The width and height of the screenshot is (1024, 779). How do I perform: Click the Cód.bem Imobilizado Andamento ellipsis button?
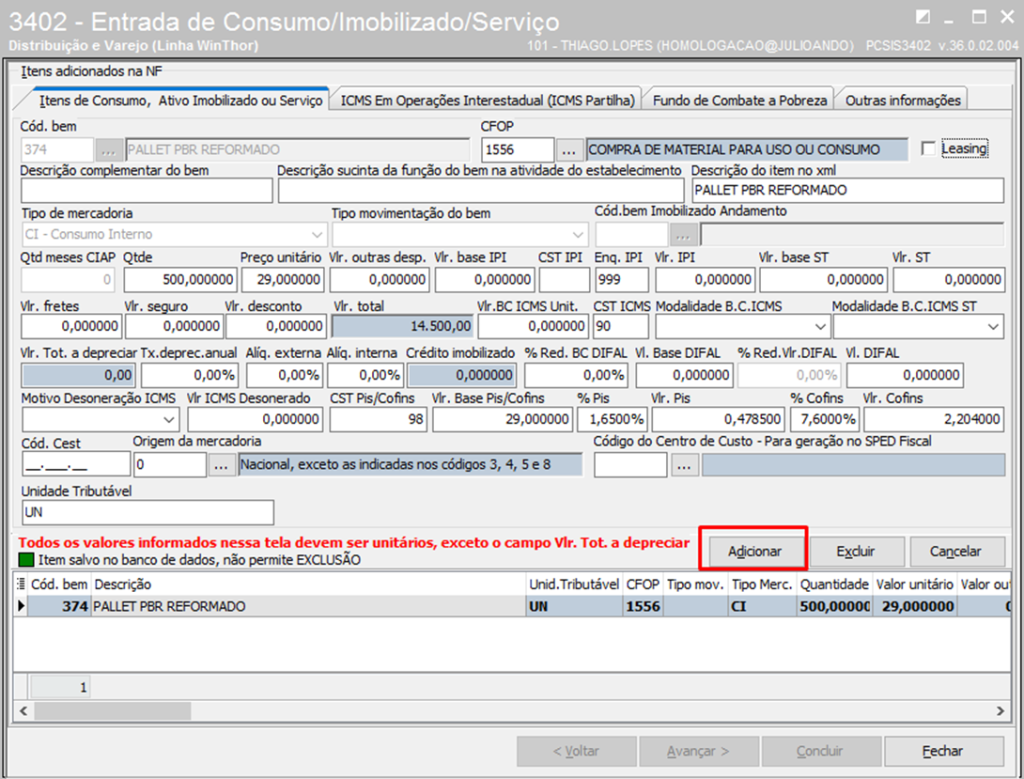pos(684,235)
